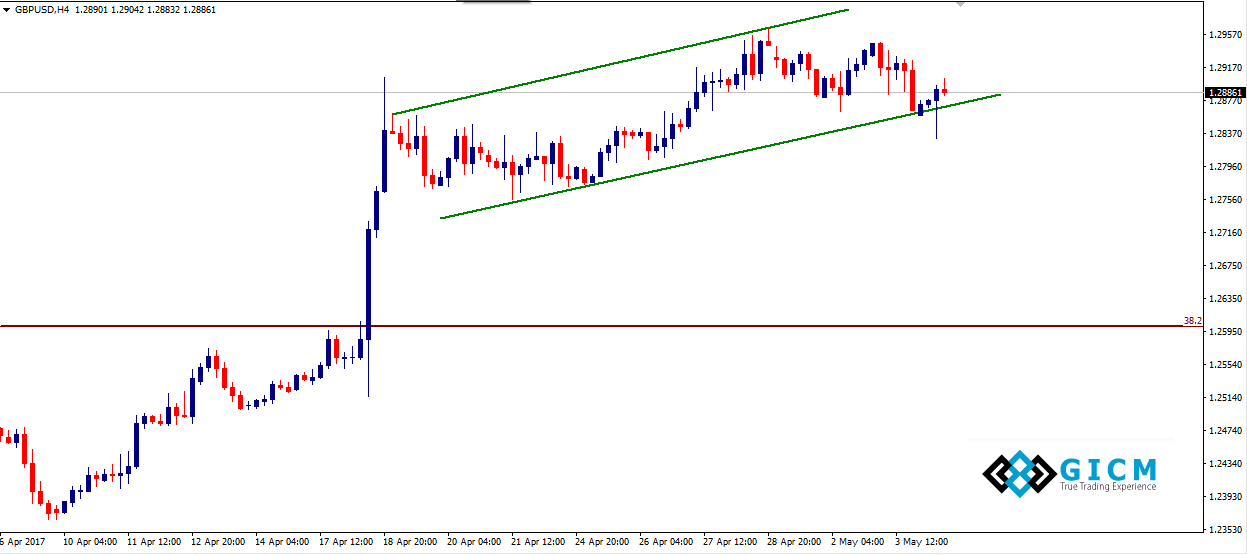Click the 18 Apr 20:00 time label
Image resolution: width=1247 pixels, height=555 pixels.
coord(410,542)
